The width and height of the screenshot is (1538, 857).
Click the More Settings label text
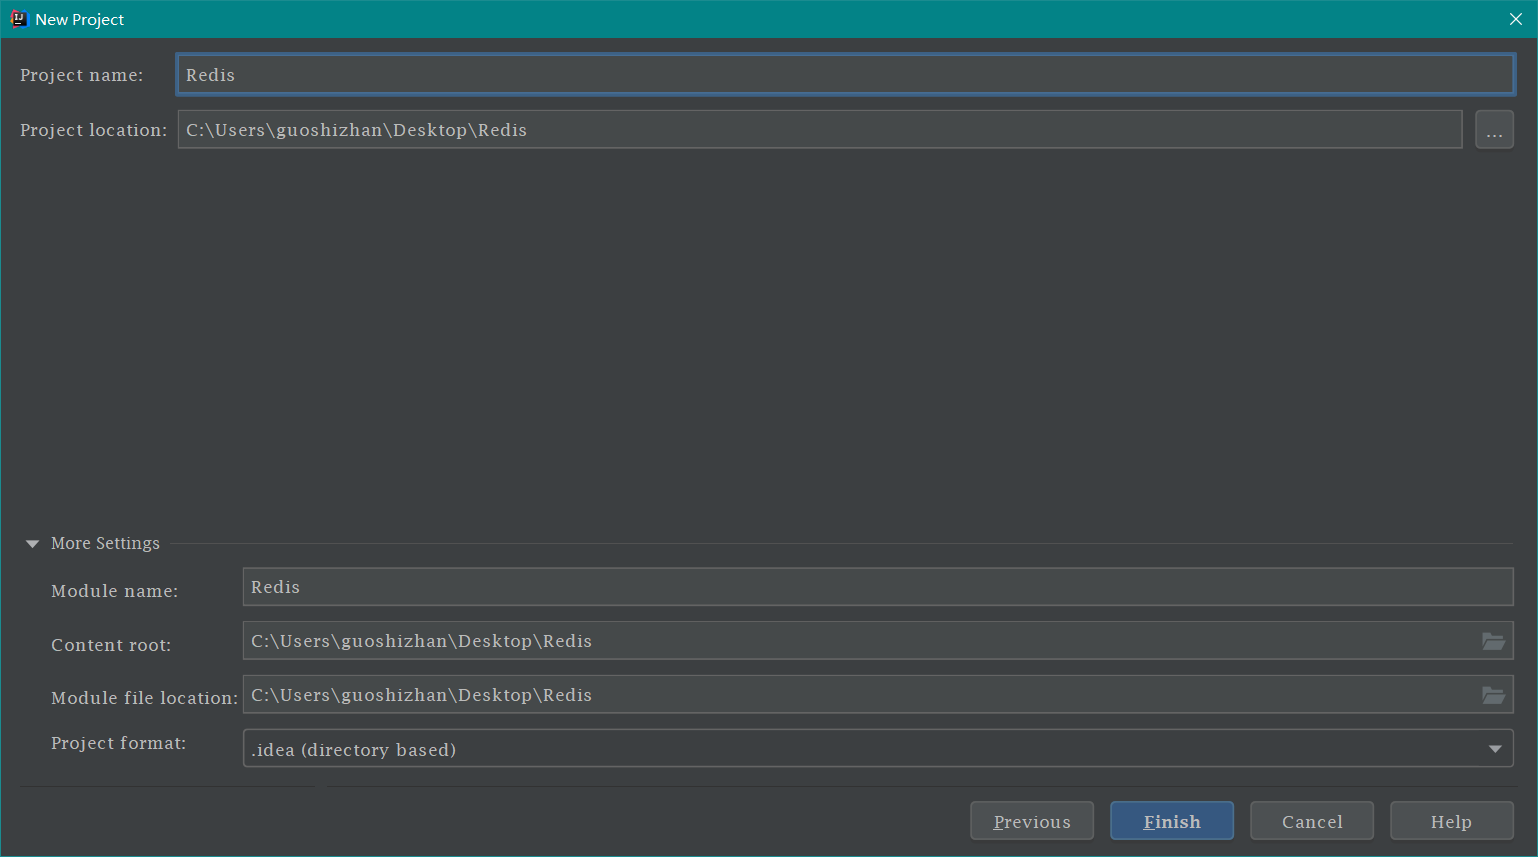[x=105, y=543]
